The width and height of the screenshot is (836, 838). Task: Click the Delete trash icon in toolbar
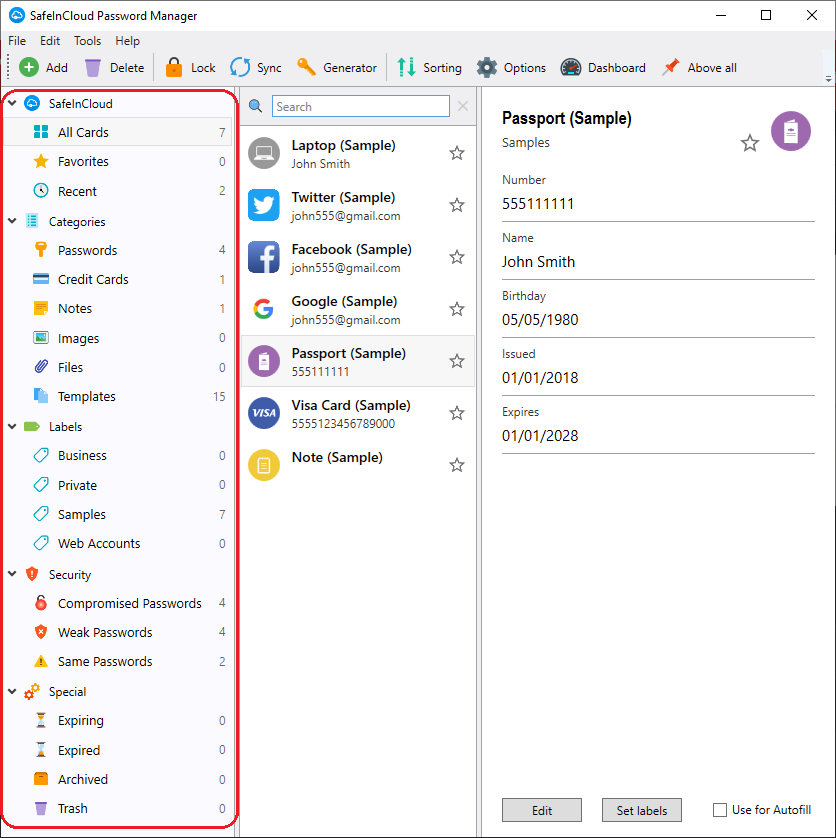(x=92, y=68)
